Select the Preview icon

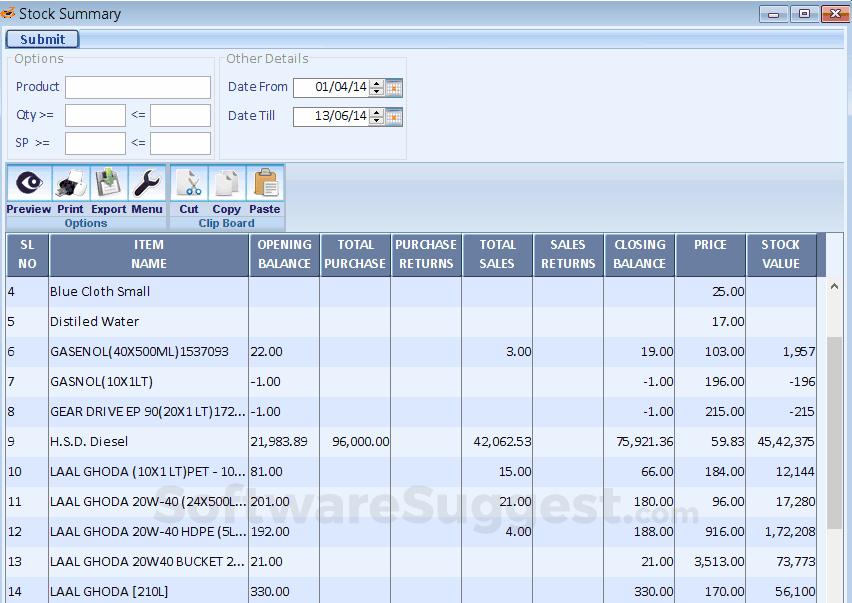(28, 183)
